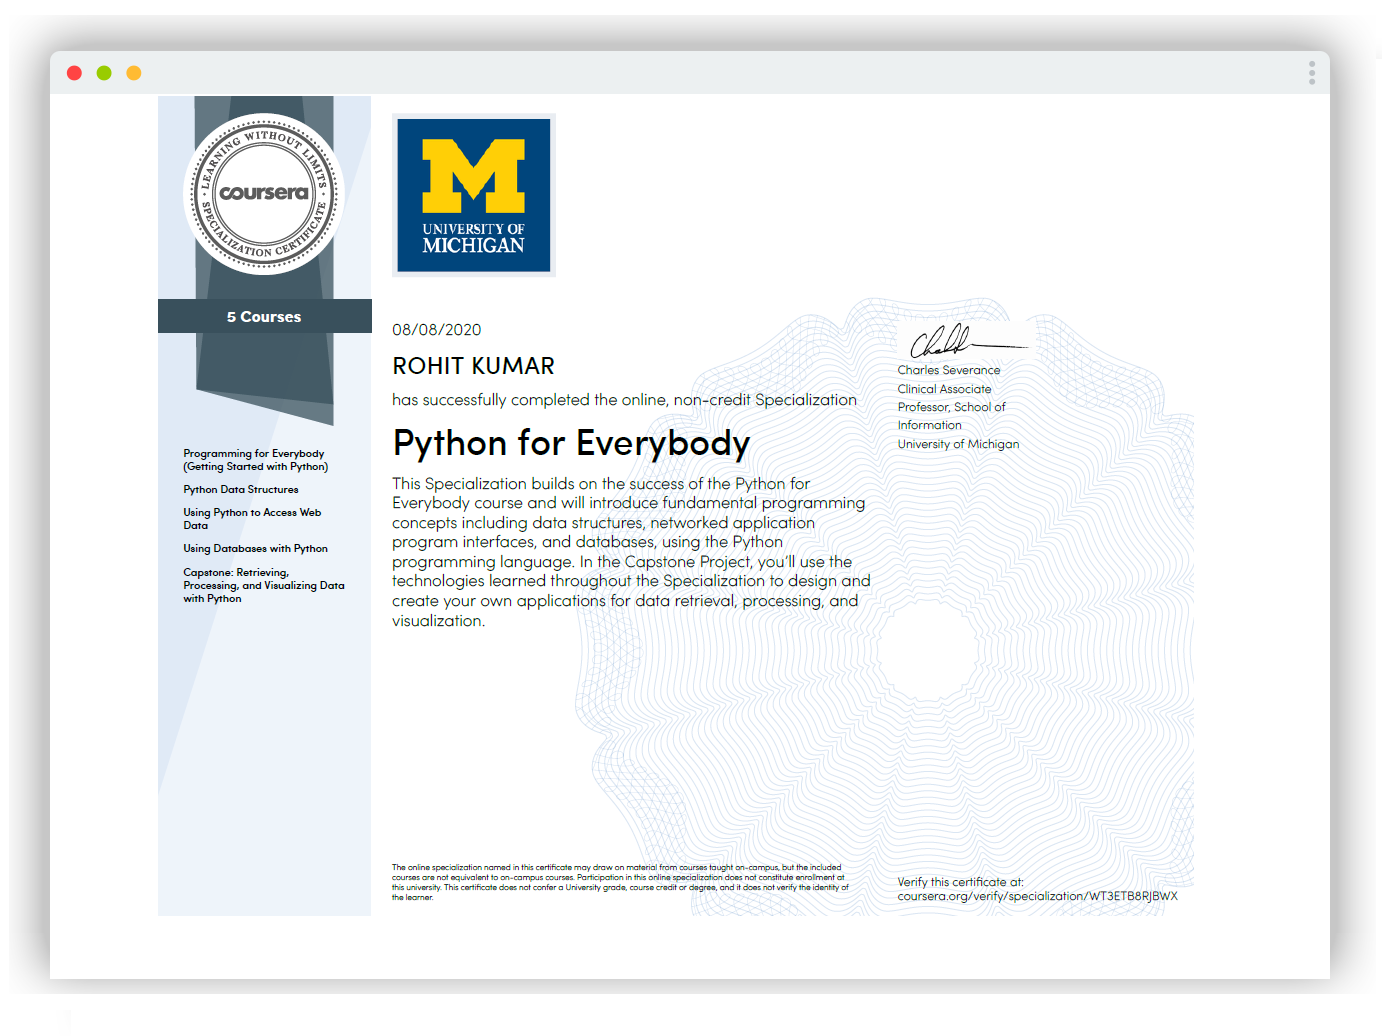Open the vertical three-dot menu icon
The height and width of the screenshot is (1036, 1382).
(x=1311, y=73)
